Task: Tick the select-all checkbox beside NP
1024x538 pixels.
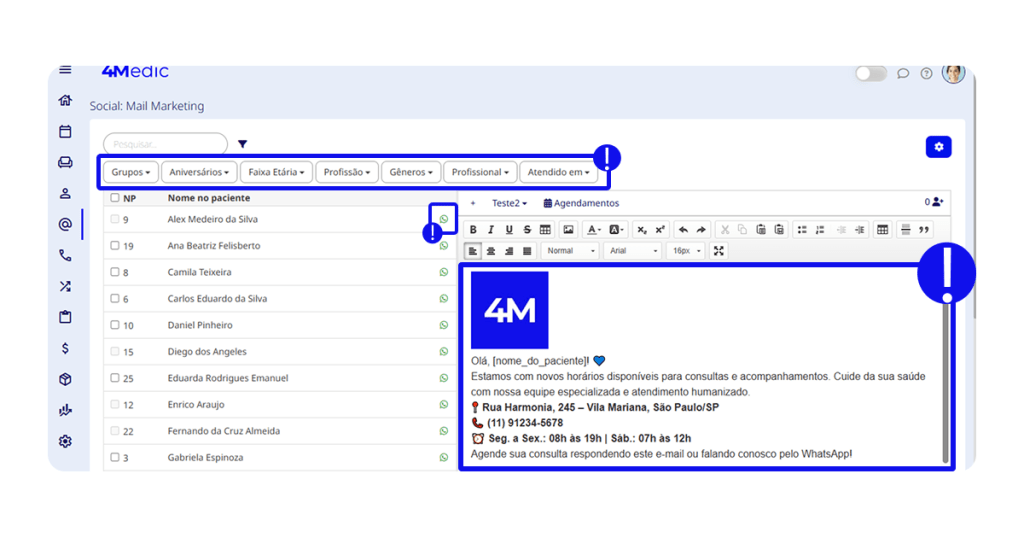Action: tap(115, 198)
